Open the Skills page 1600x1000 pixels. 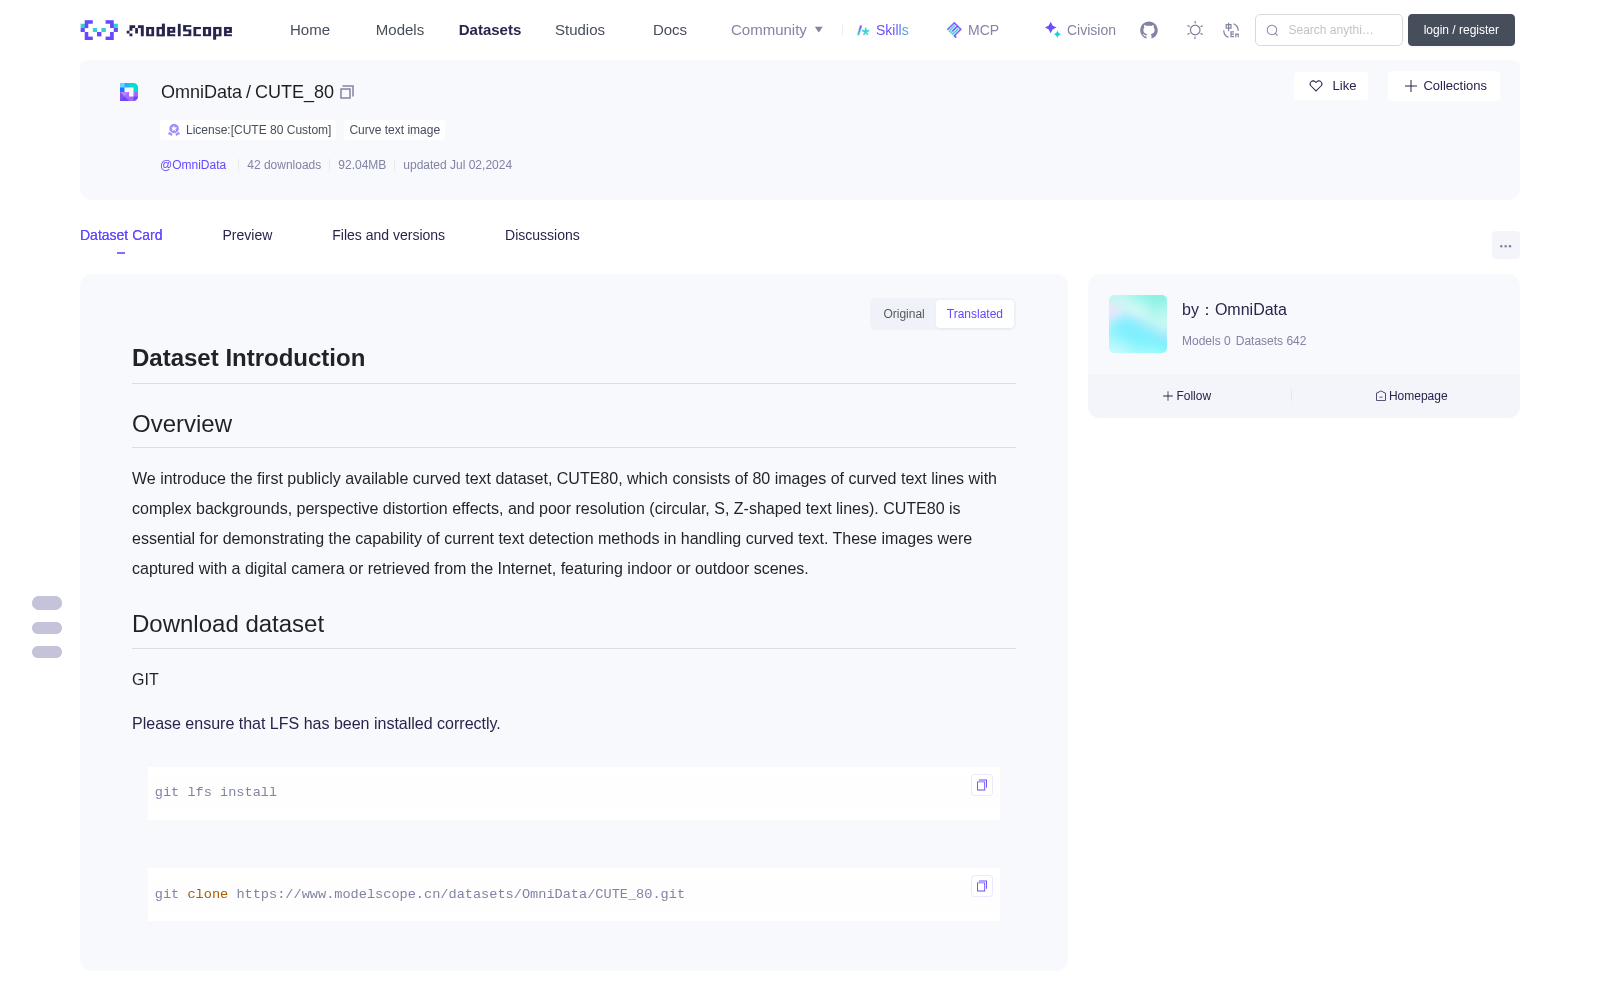882,30
